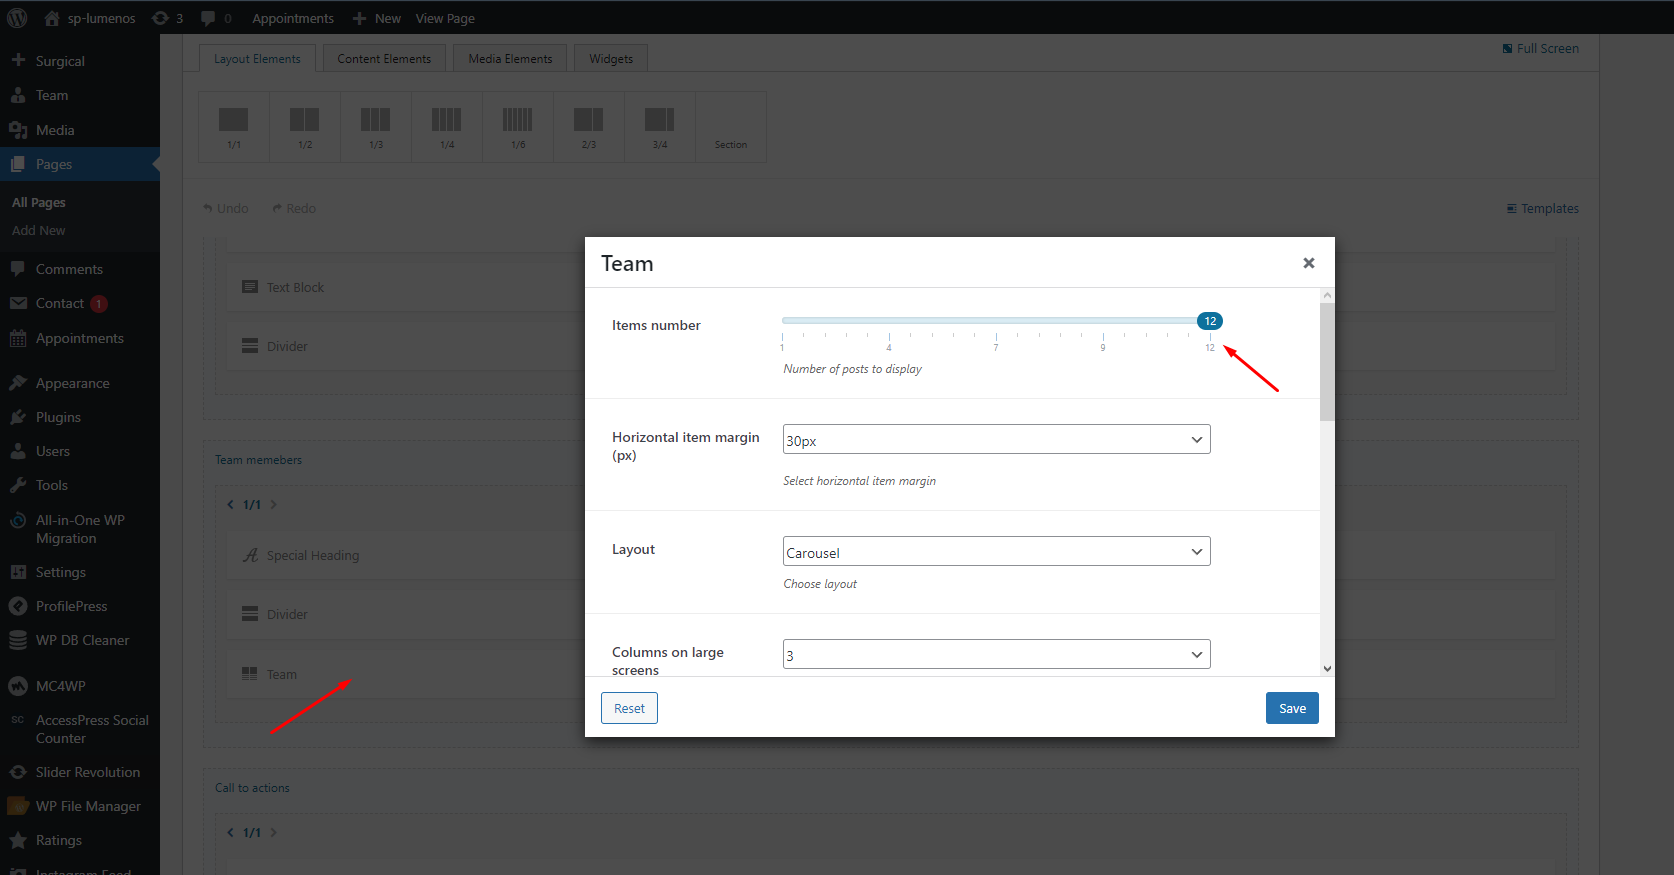Decrease Team members column width chevron
This screenshot has width=1674, height=875.
tap(230, 504)
